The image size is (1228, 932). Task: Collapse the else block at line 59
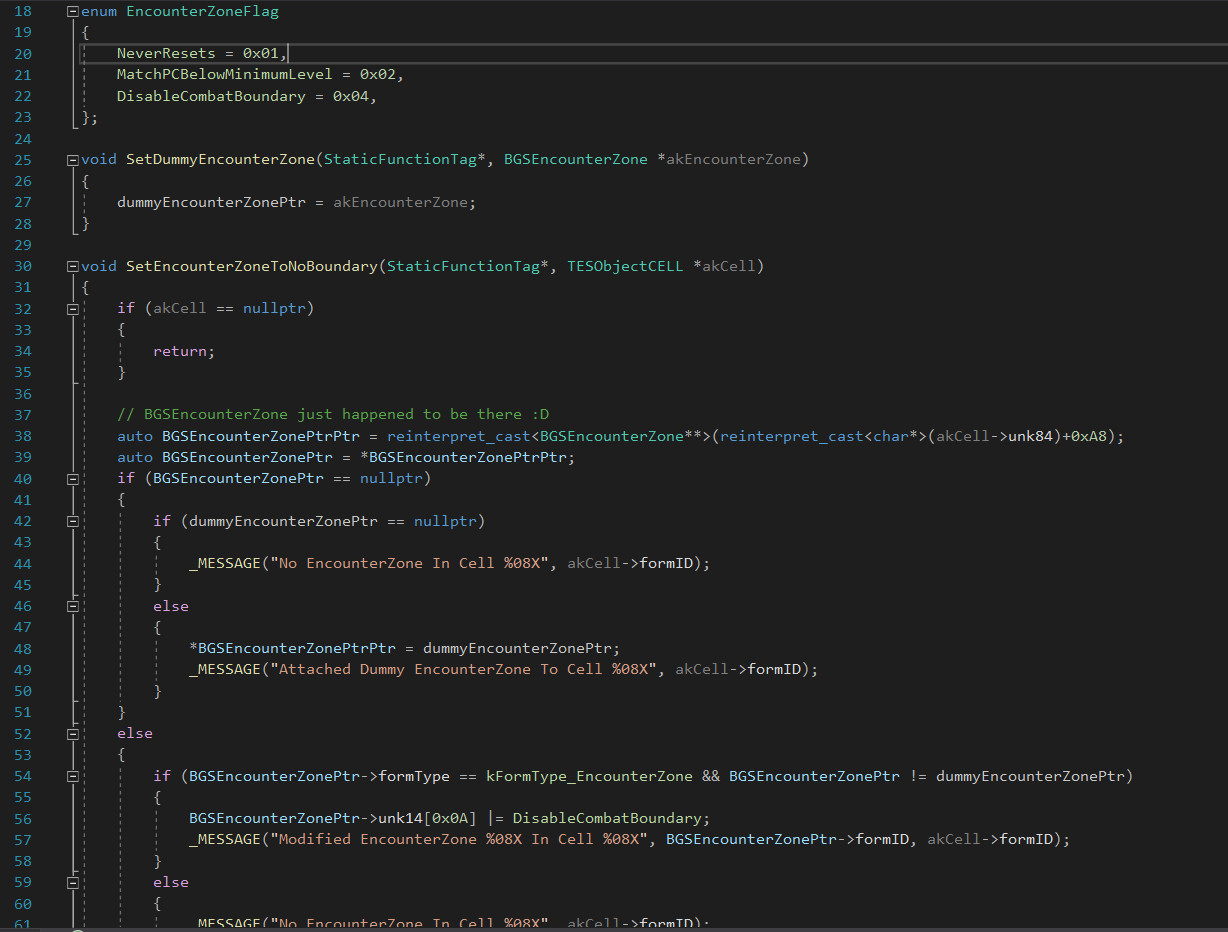pyautogui.click(x=72, y=883)
